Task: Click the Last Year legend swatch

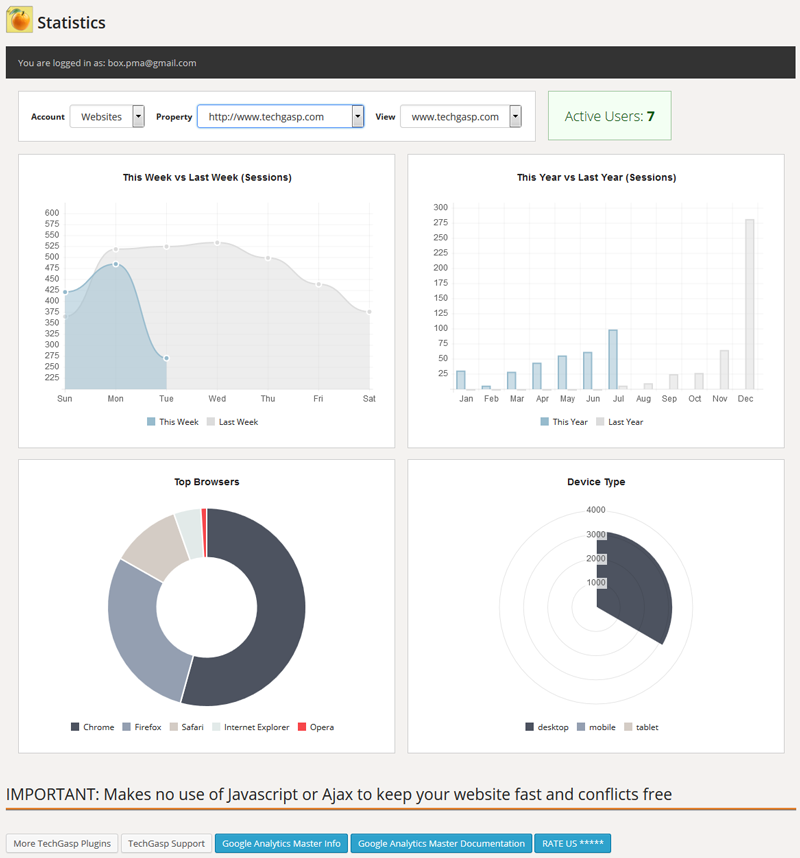Action: (x=600, y=422)
